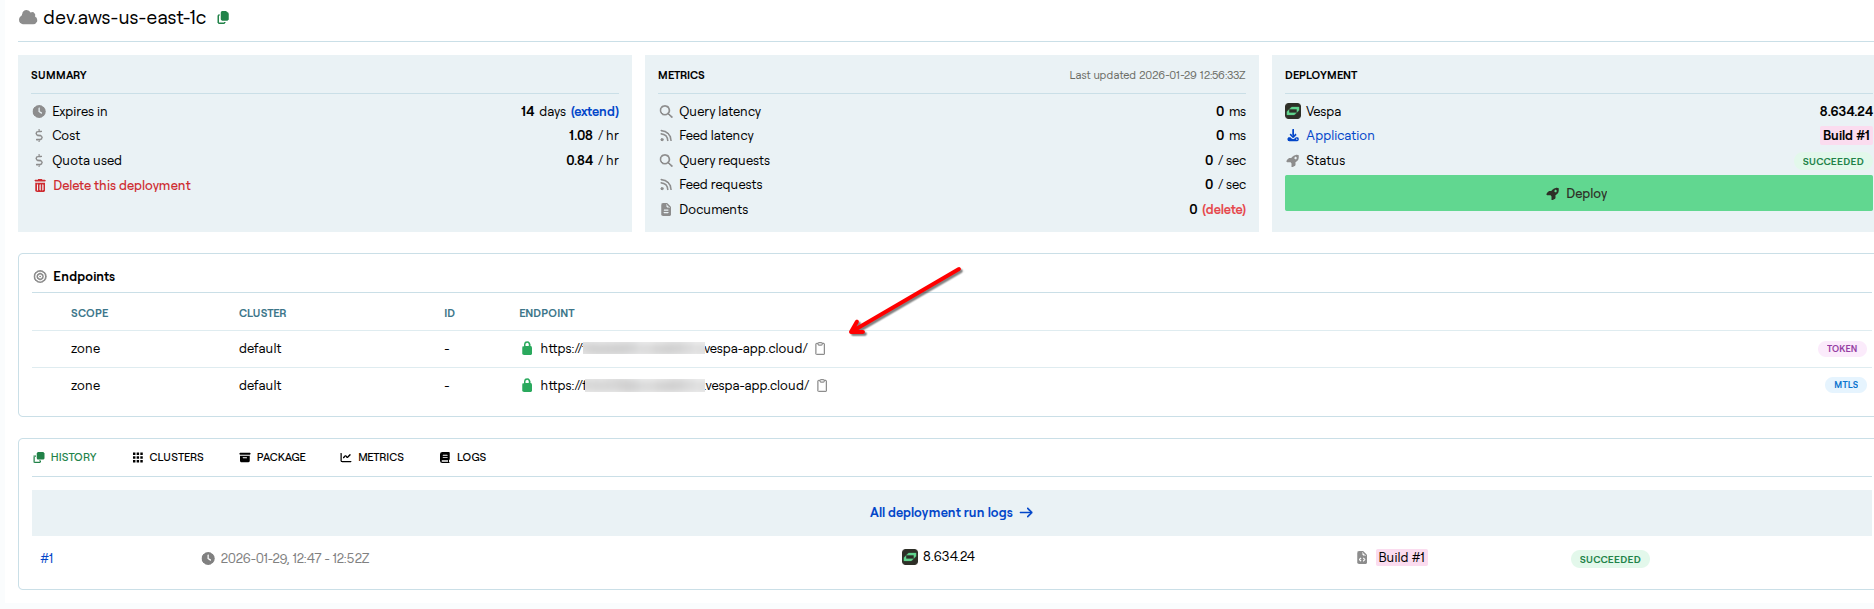Click the Vespa logo in history row
Screen dimensions: 1874x609
[910, 557]
